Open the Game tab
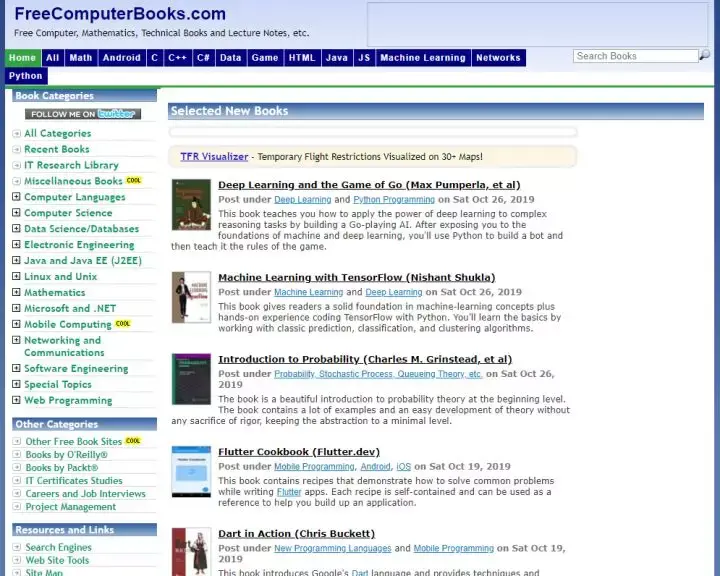Viewport: 720px width, 576px height. (265, 57)
